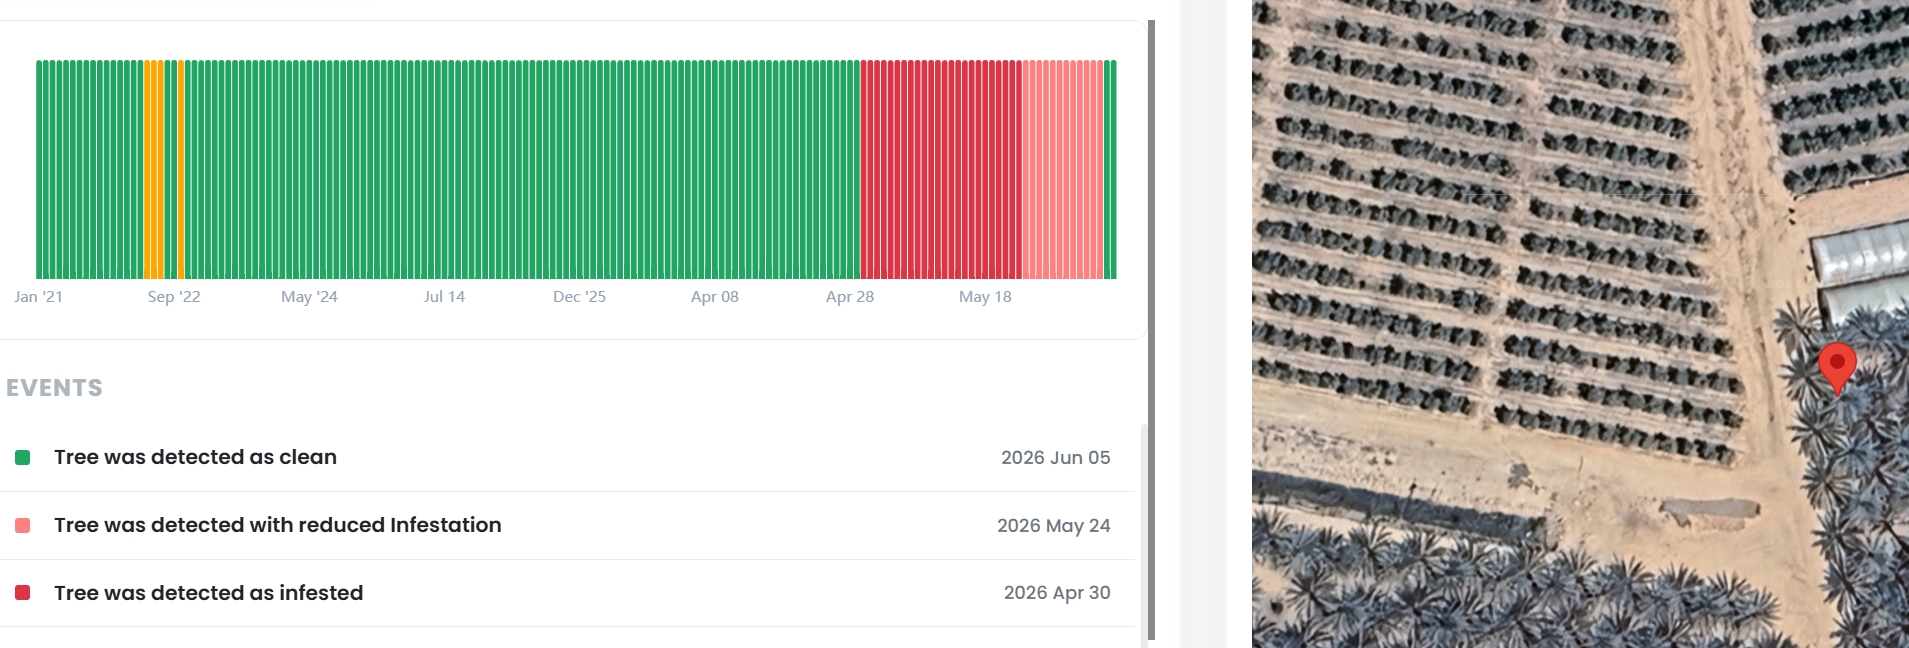The height and width of the screenshot is (648, 1909).
Task: Click the panel vertical scrollbar
Action: (x=1151, y=330)
